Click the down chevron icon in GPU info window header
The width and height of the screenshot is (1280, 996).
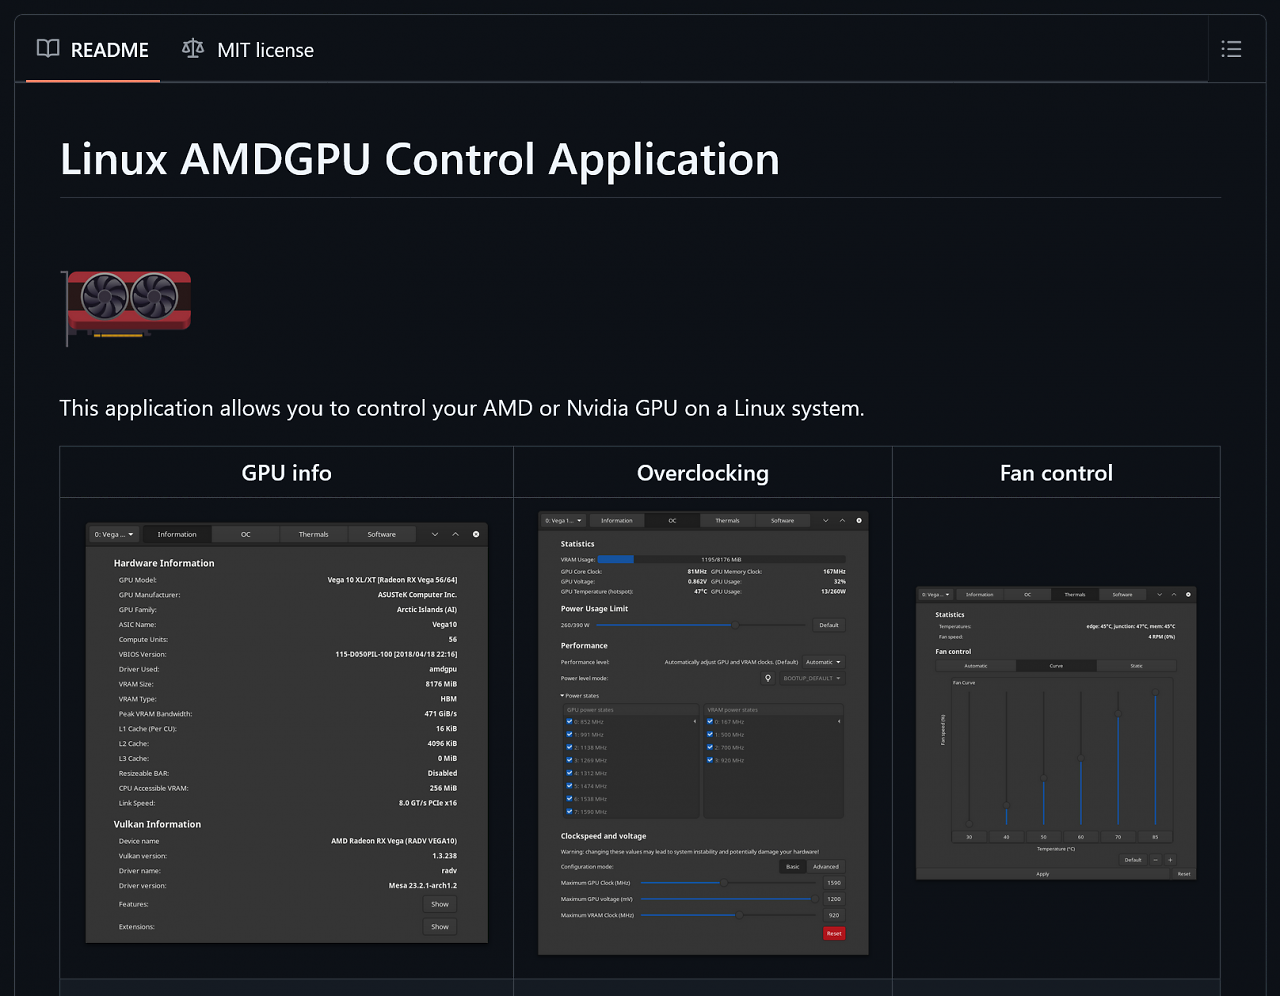(435, 534)
